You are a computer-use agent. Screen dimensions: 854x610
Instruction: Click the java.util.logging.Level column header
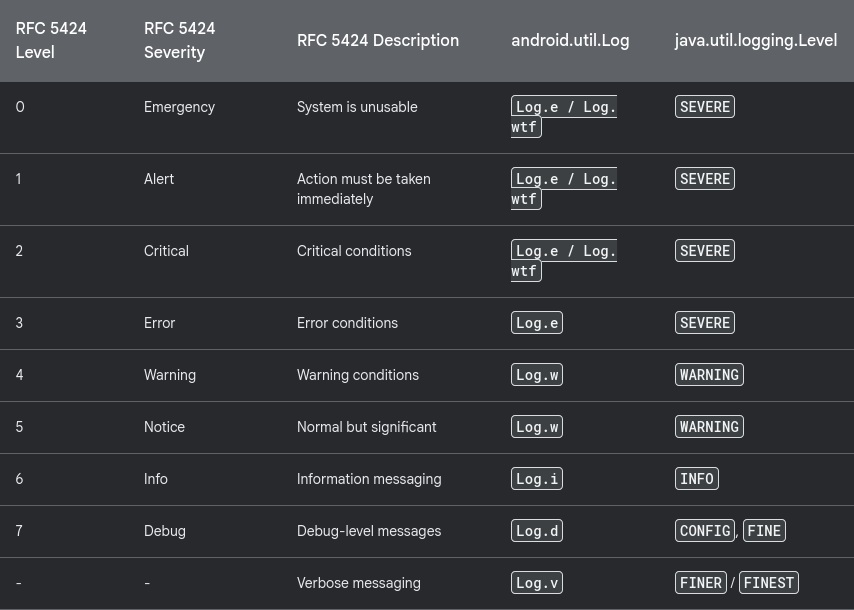click(755, 40)
